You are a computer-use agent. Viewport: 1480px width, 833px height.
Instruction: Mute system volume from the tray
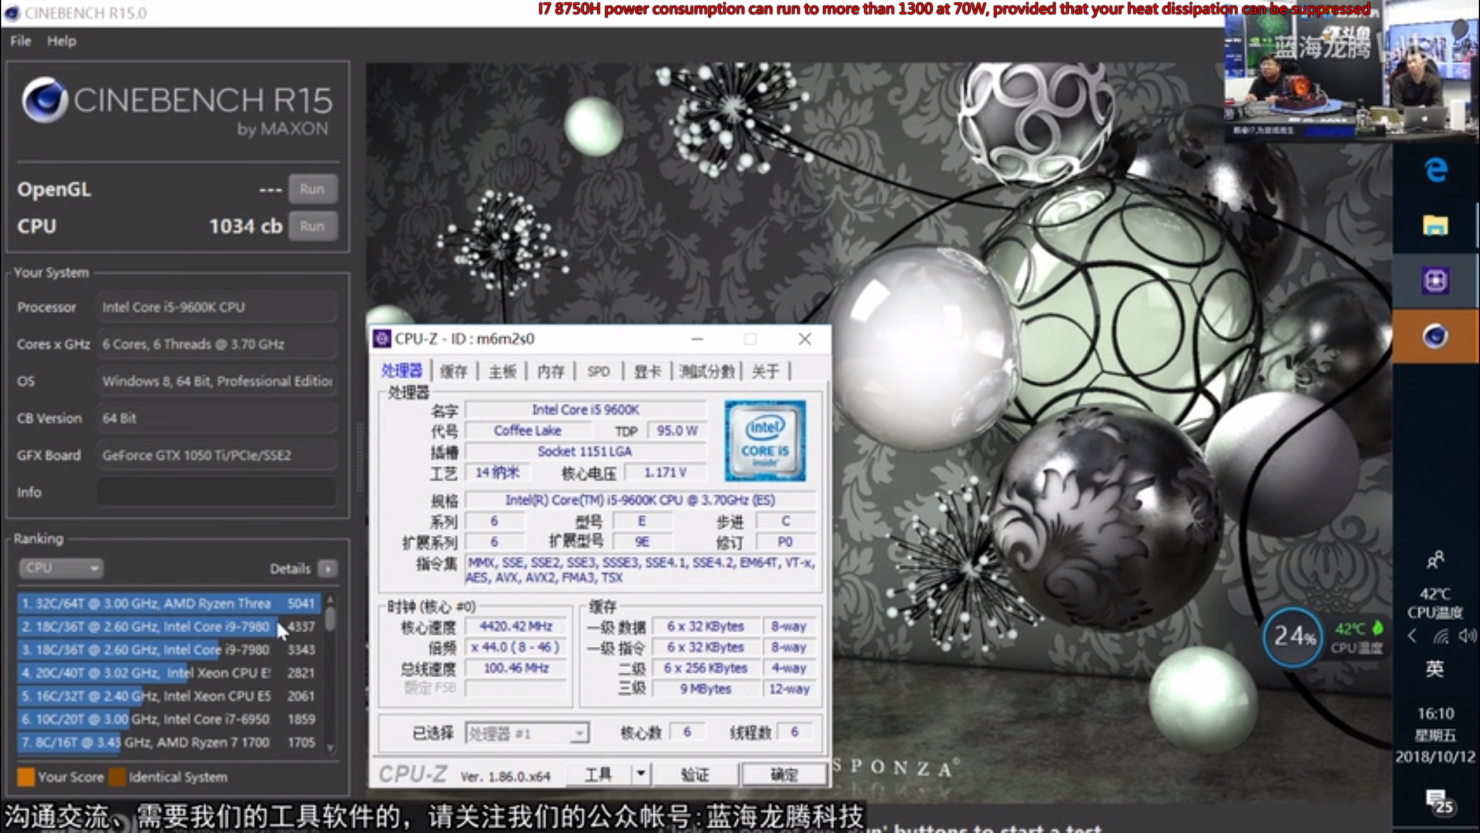click(x=1466, y=635)
